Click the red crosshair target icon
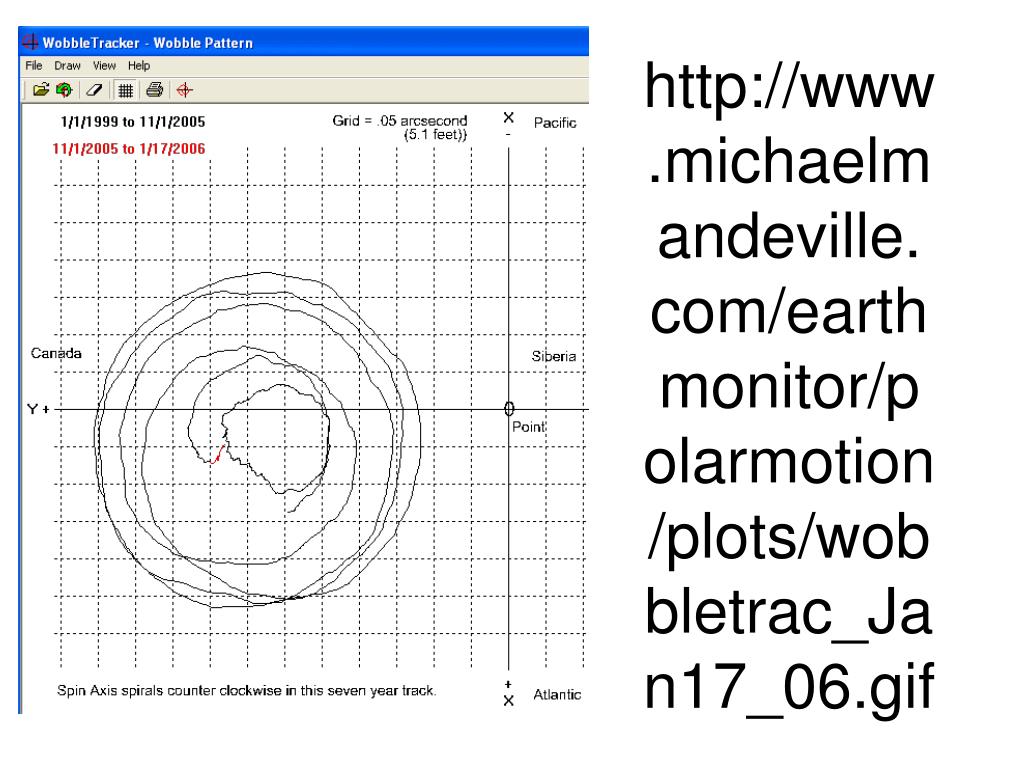 tap(185, 89)
